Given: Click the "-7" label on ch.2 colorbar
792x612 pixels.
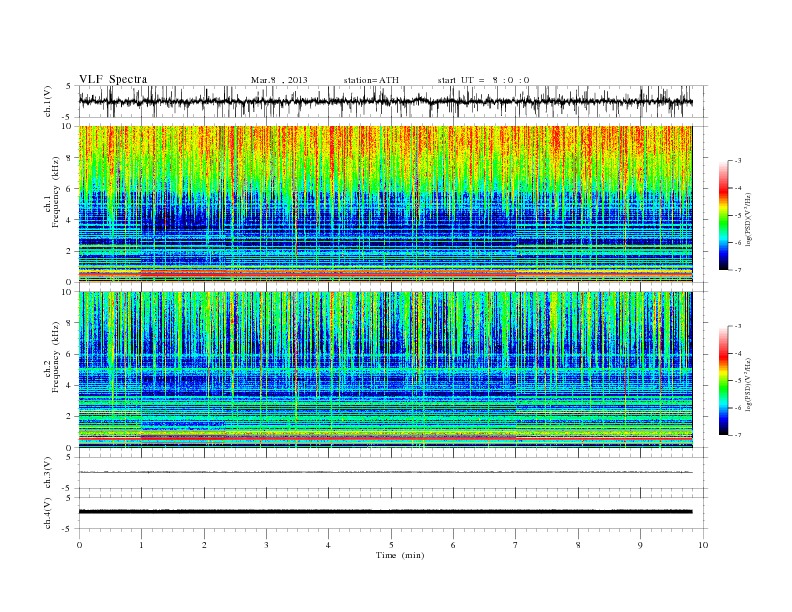Looking at the screenshot, I should pyautogui.click(x=738, y=435).
